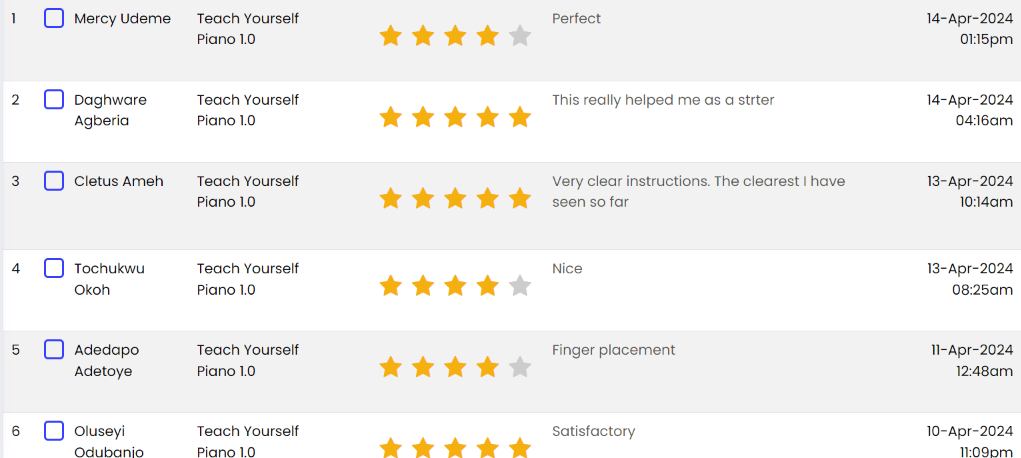Click the gray fifth star for Adedapo Adetoye
Viewport: 1021px width, 458px height.
519,368
